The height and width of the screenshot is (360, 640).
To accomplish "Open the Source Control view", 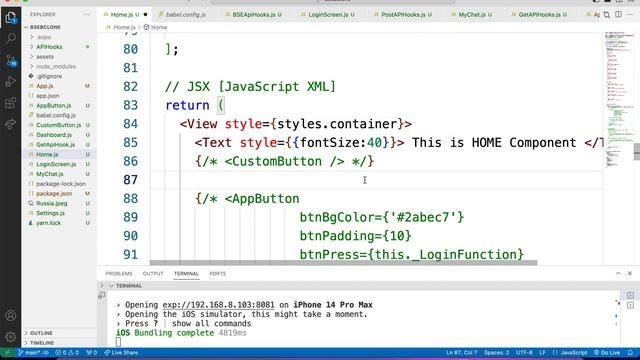I will tap(11, 60).
